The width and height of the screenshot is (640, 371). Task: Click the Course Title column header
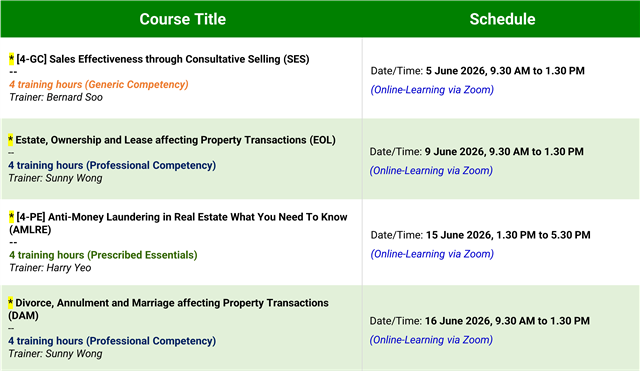click(x=182, y=19)
